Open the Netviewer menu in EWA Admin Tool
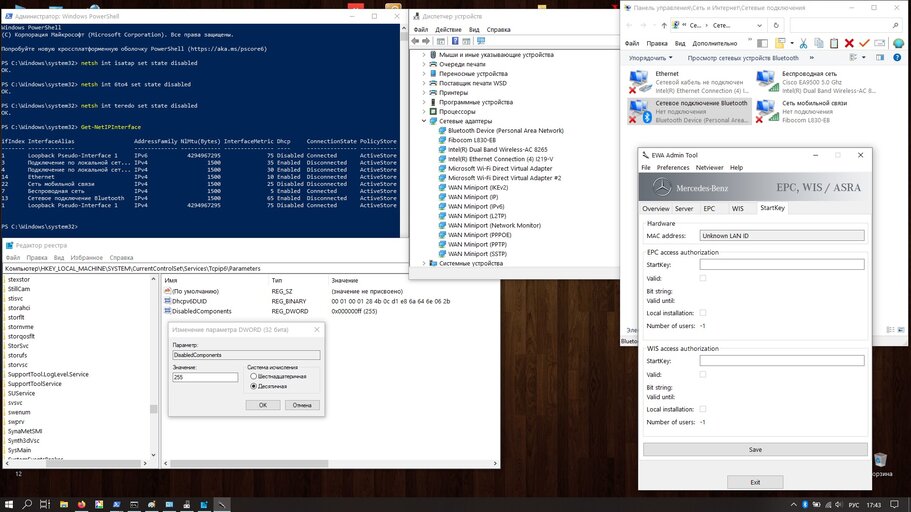This screenshot has height=512, width=911. tap(709, 168)
